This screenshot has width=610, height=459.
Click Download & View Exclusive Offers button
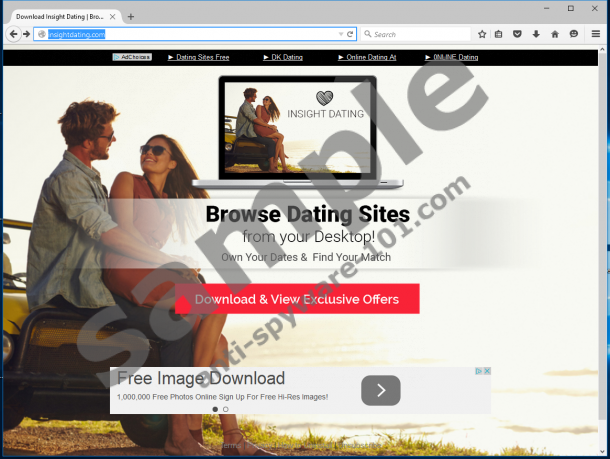pyautogui.click(x=297, y=299)
